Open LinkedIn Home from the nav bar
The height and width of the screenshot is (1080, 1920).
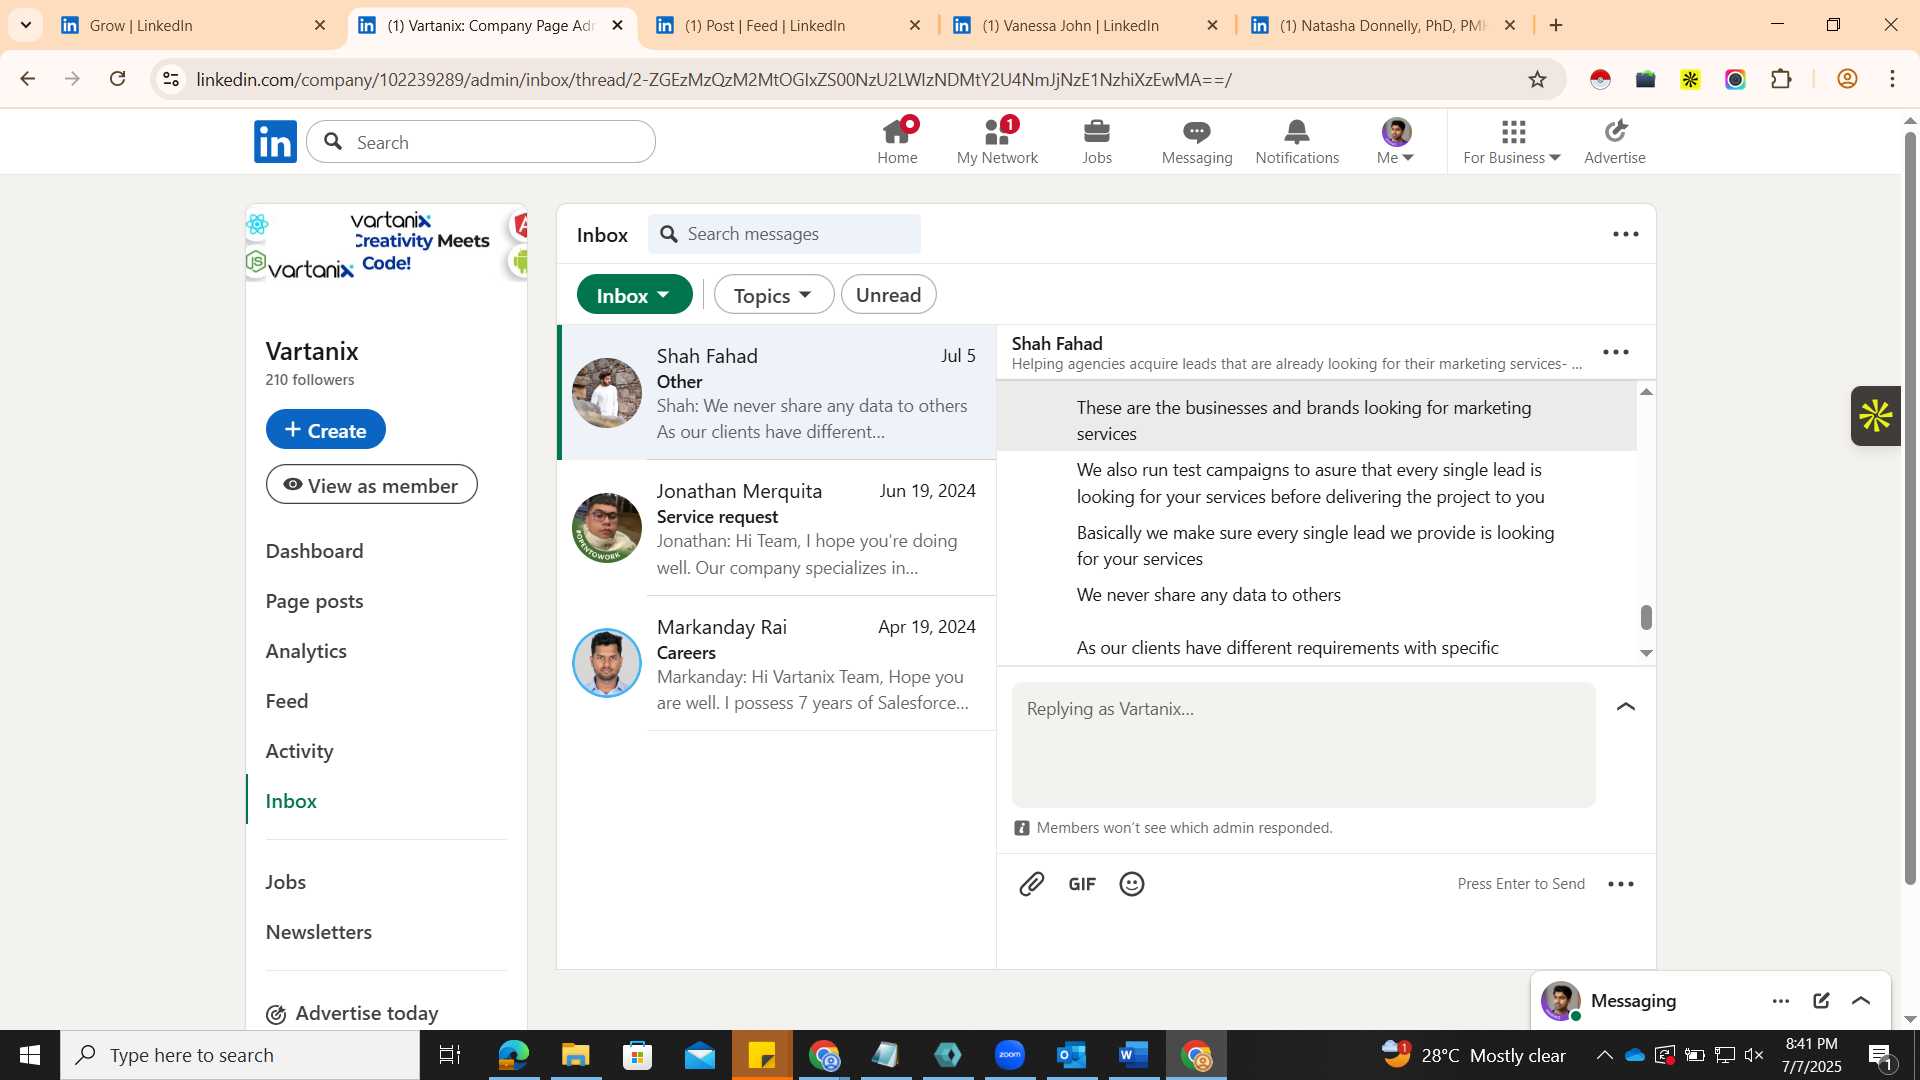(x=897, y=142)
